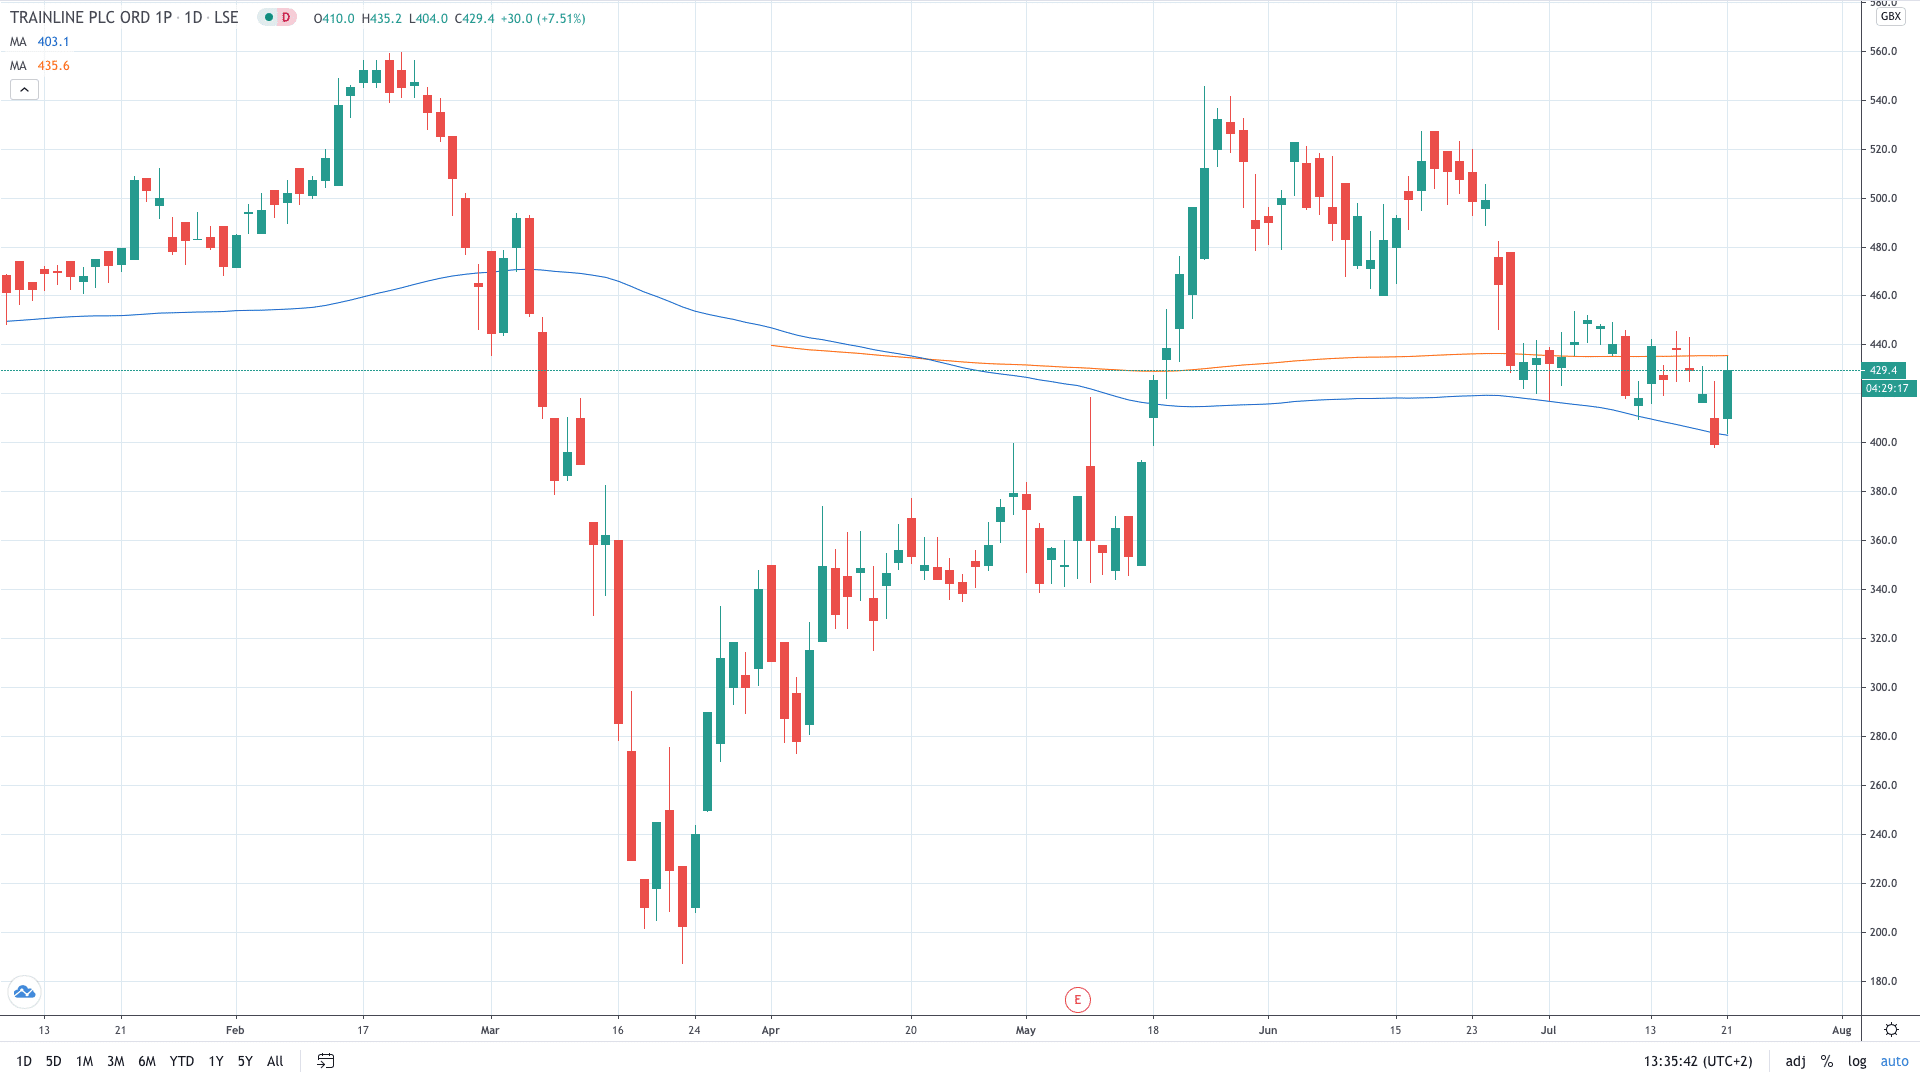Click the 180.0 price axis label
The width and height of the screenshot is (1920, 1080).
[x=1883, y=981]
